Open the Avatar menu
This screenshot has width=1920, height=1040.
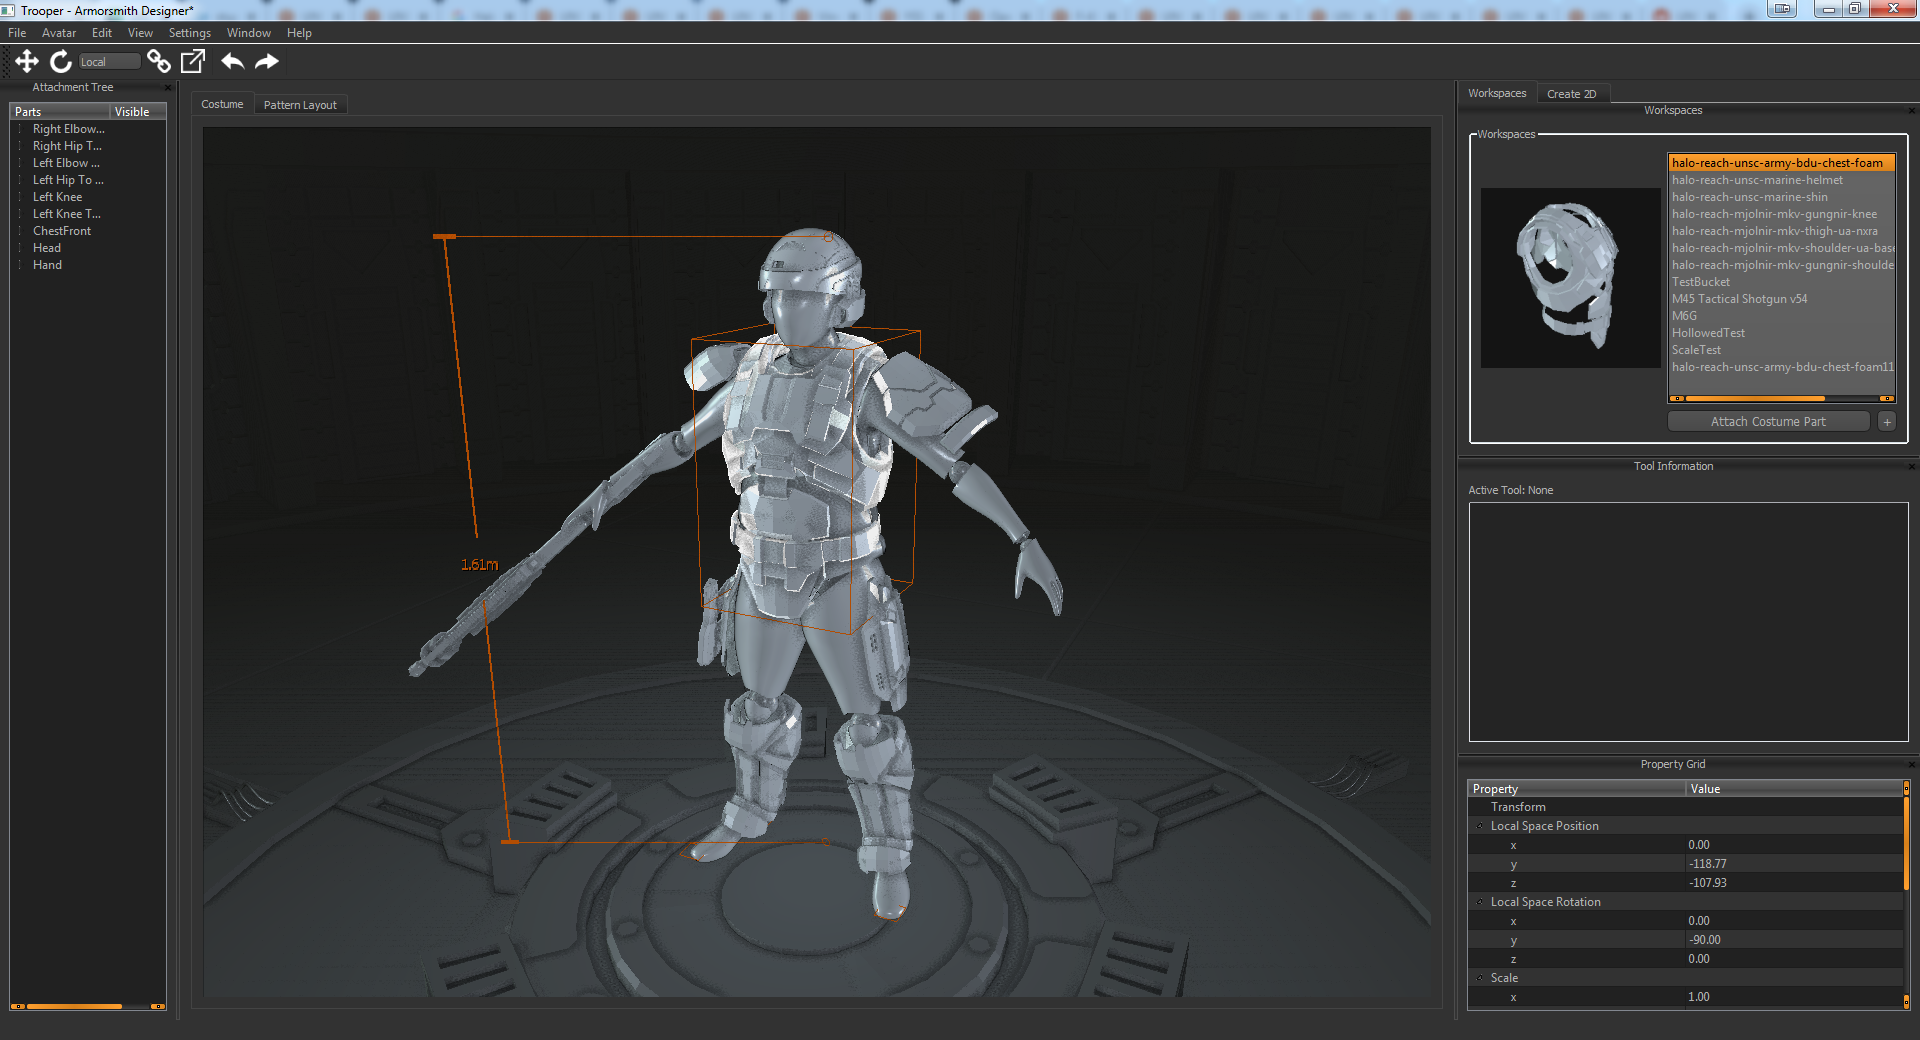click(x=59, y=33)
